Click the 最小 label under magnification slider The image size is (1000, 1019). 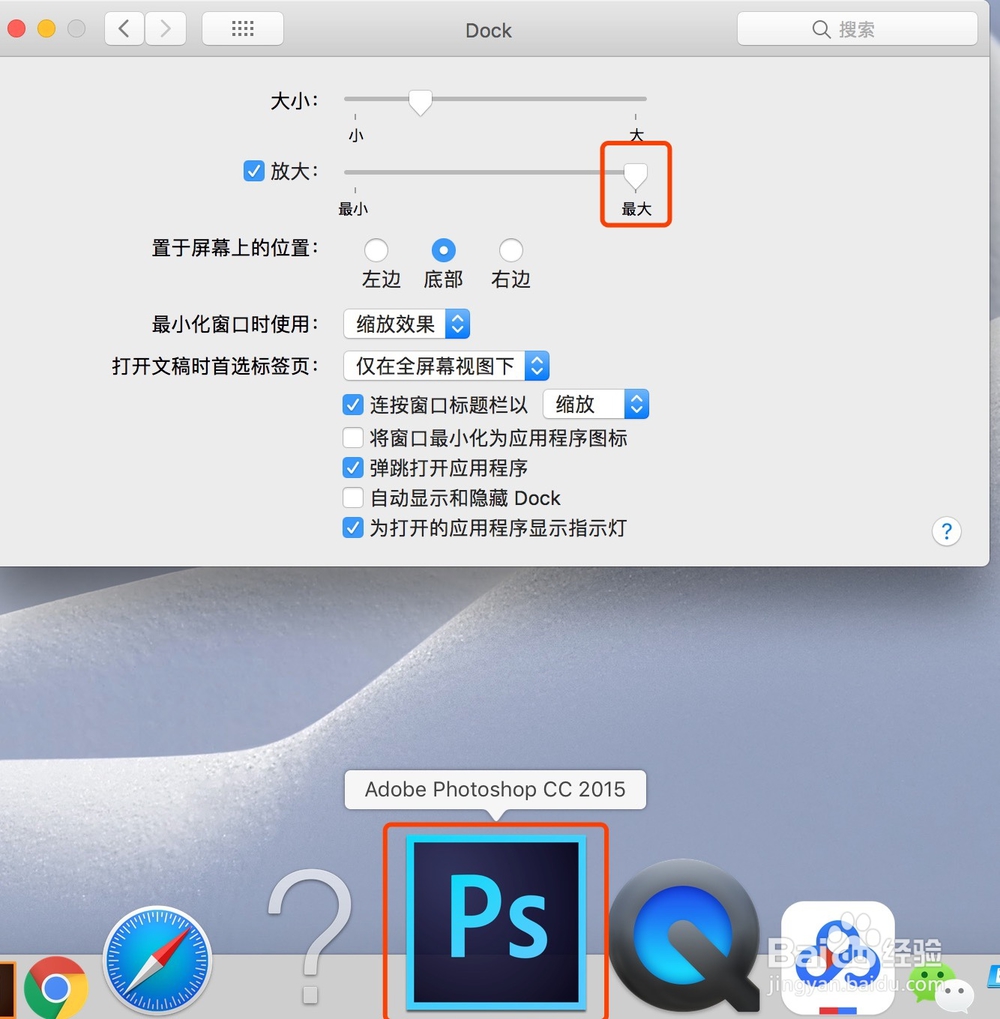coord(353,209)
